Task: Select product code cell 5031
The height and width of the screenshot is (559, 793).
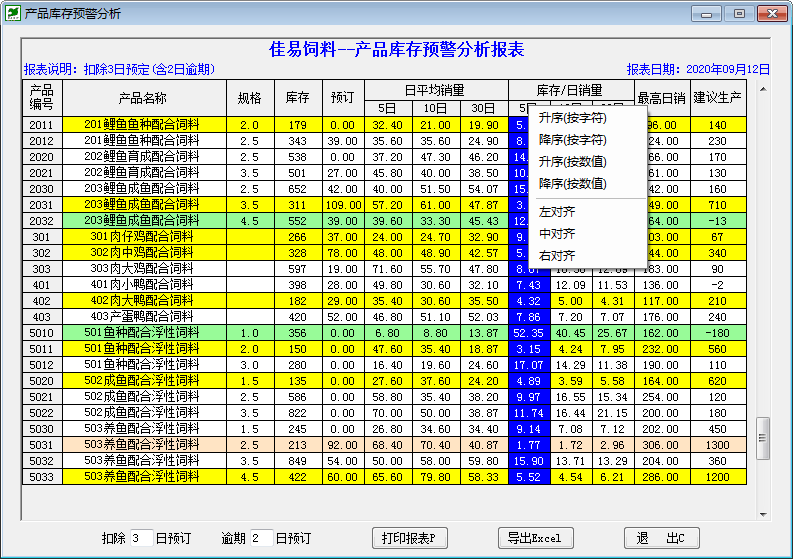Action: [42, 445]
